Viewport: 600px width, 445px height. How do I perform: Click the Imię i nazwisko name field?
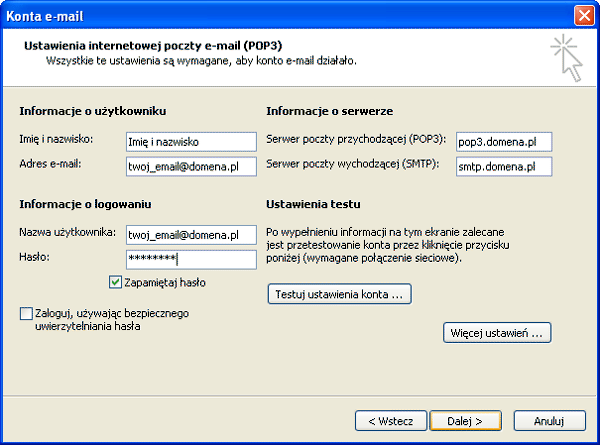point(191,142)
